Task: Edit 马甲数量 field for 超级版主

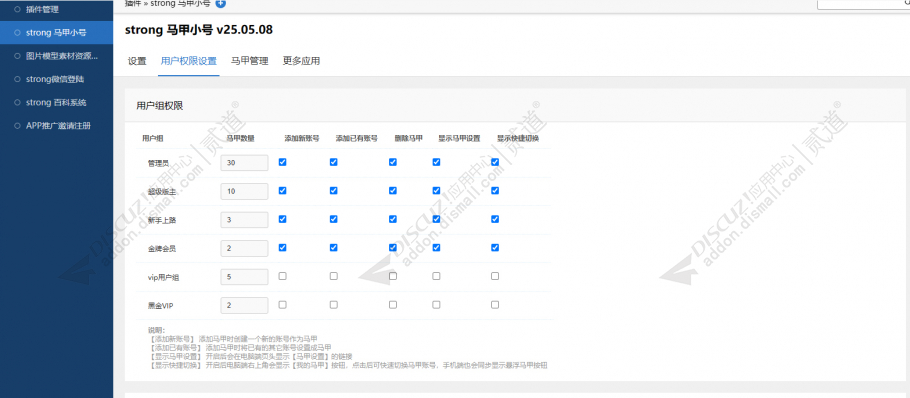Action: point(244,191)
